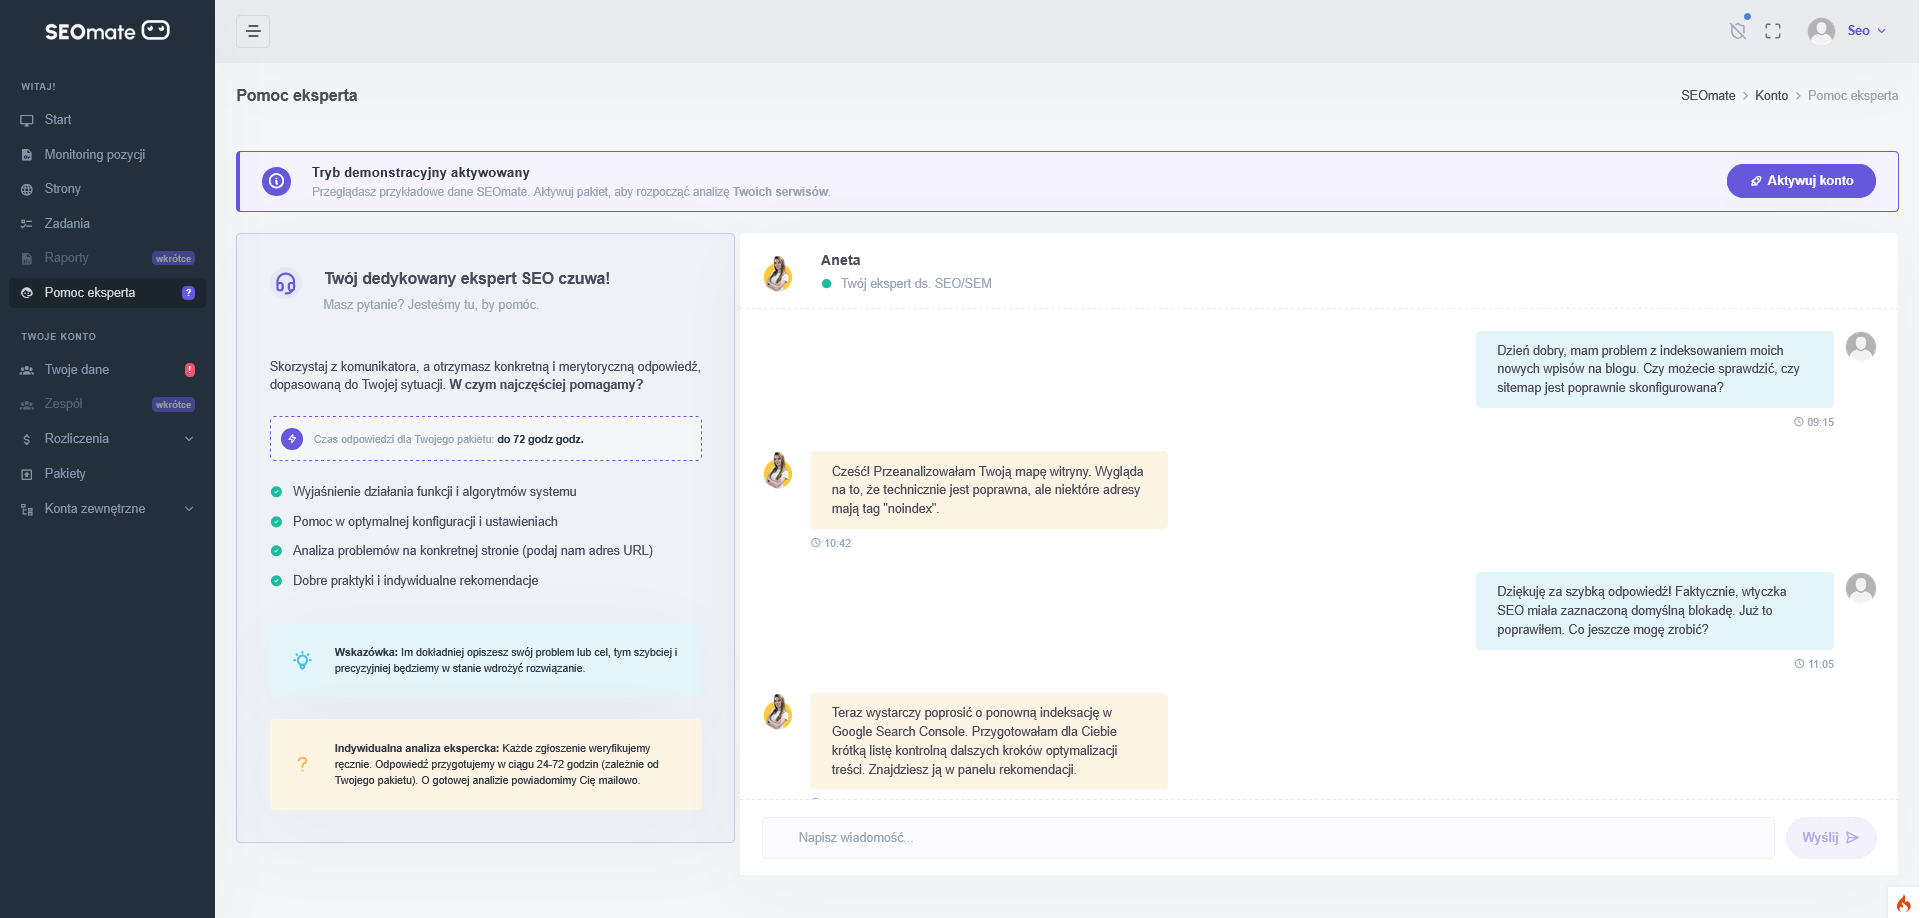Image resolution: width=1920 pixels, height=918 pixels.
Task: Click the SEOmate logo
Action: tap(107, 31)
